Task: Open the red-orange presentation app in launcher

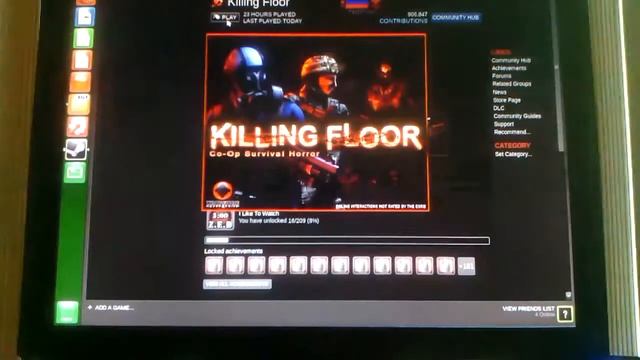Action: pos(82,60)
